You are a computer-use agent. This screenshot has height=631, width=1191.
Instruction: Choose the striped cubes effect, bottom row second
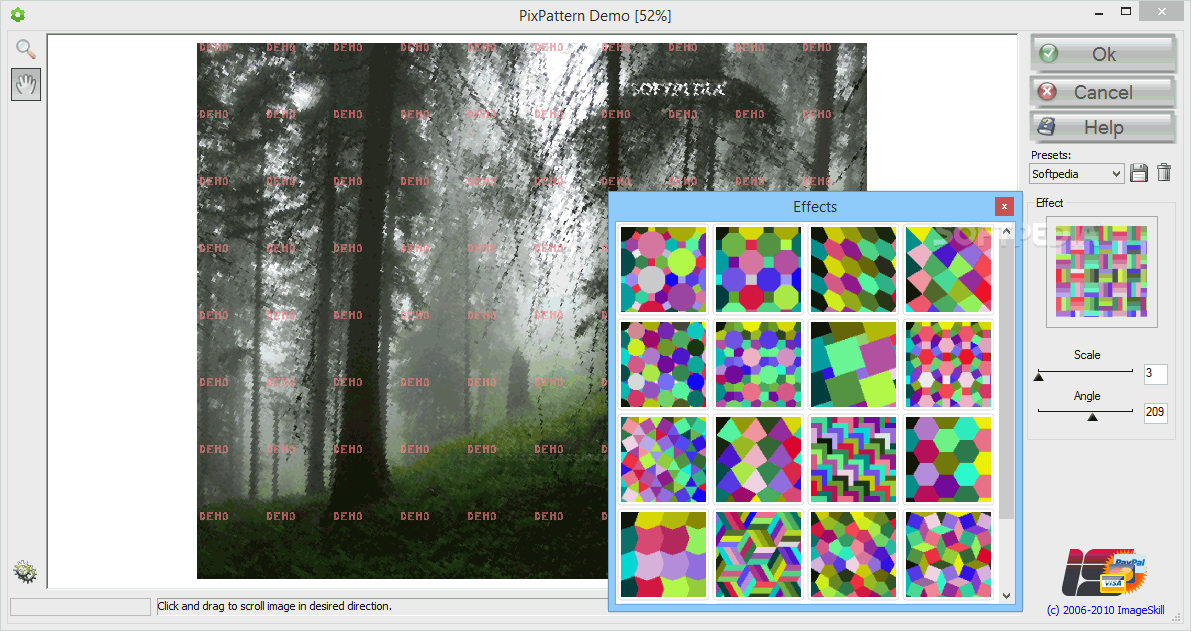[x=758, y=554]
